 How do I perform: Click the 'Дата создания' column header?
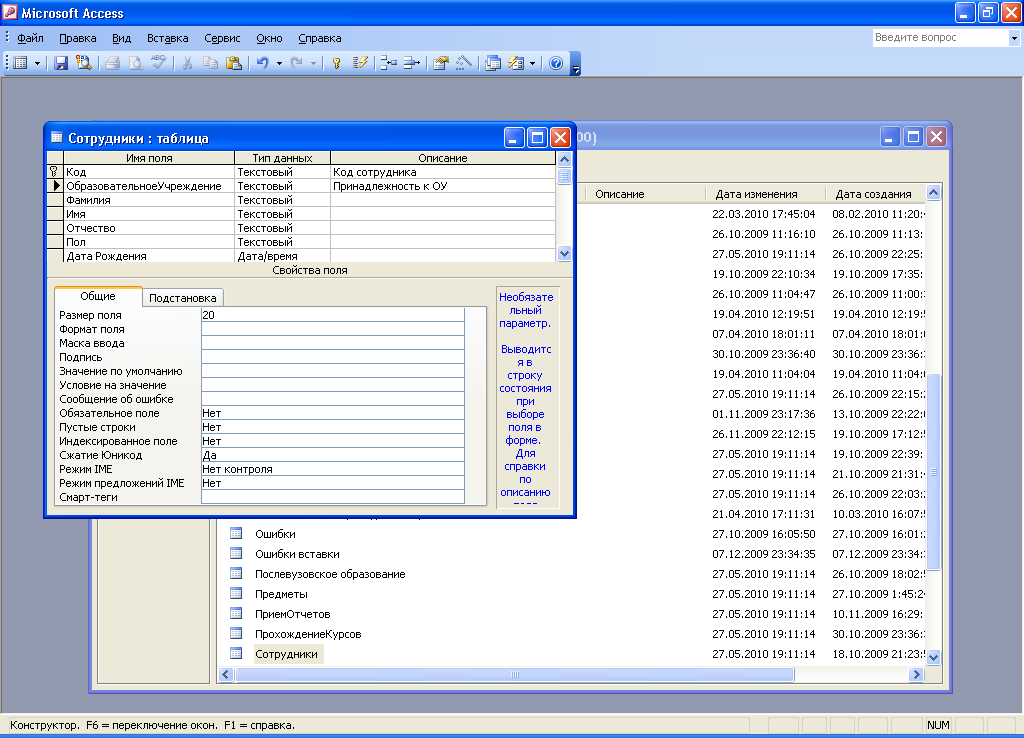click(x=875, y=194)
